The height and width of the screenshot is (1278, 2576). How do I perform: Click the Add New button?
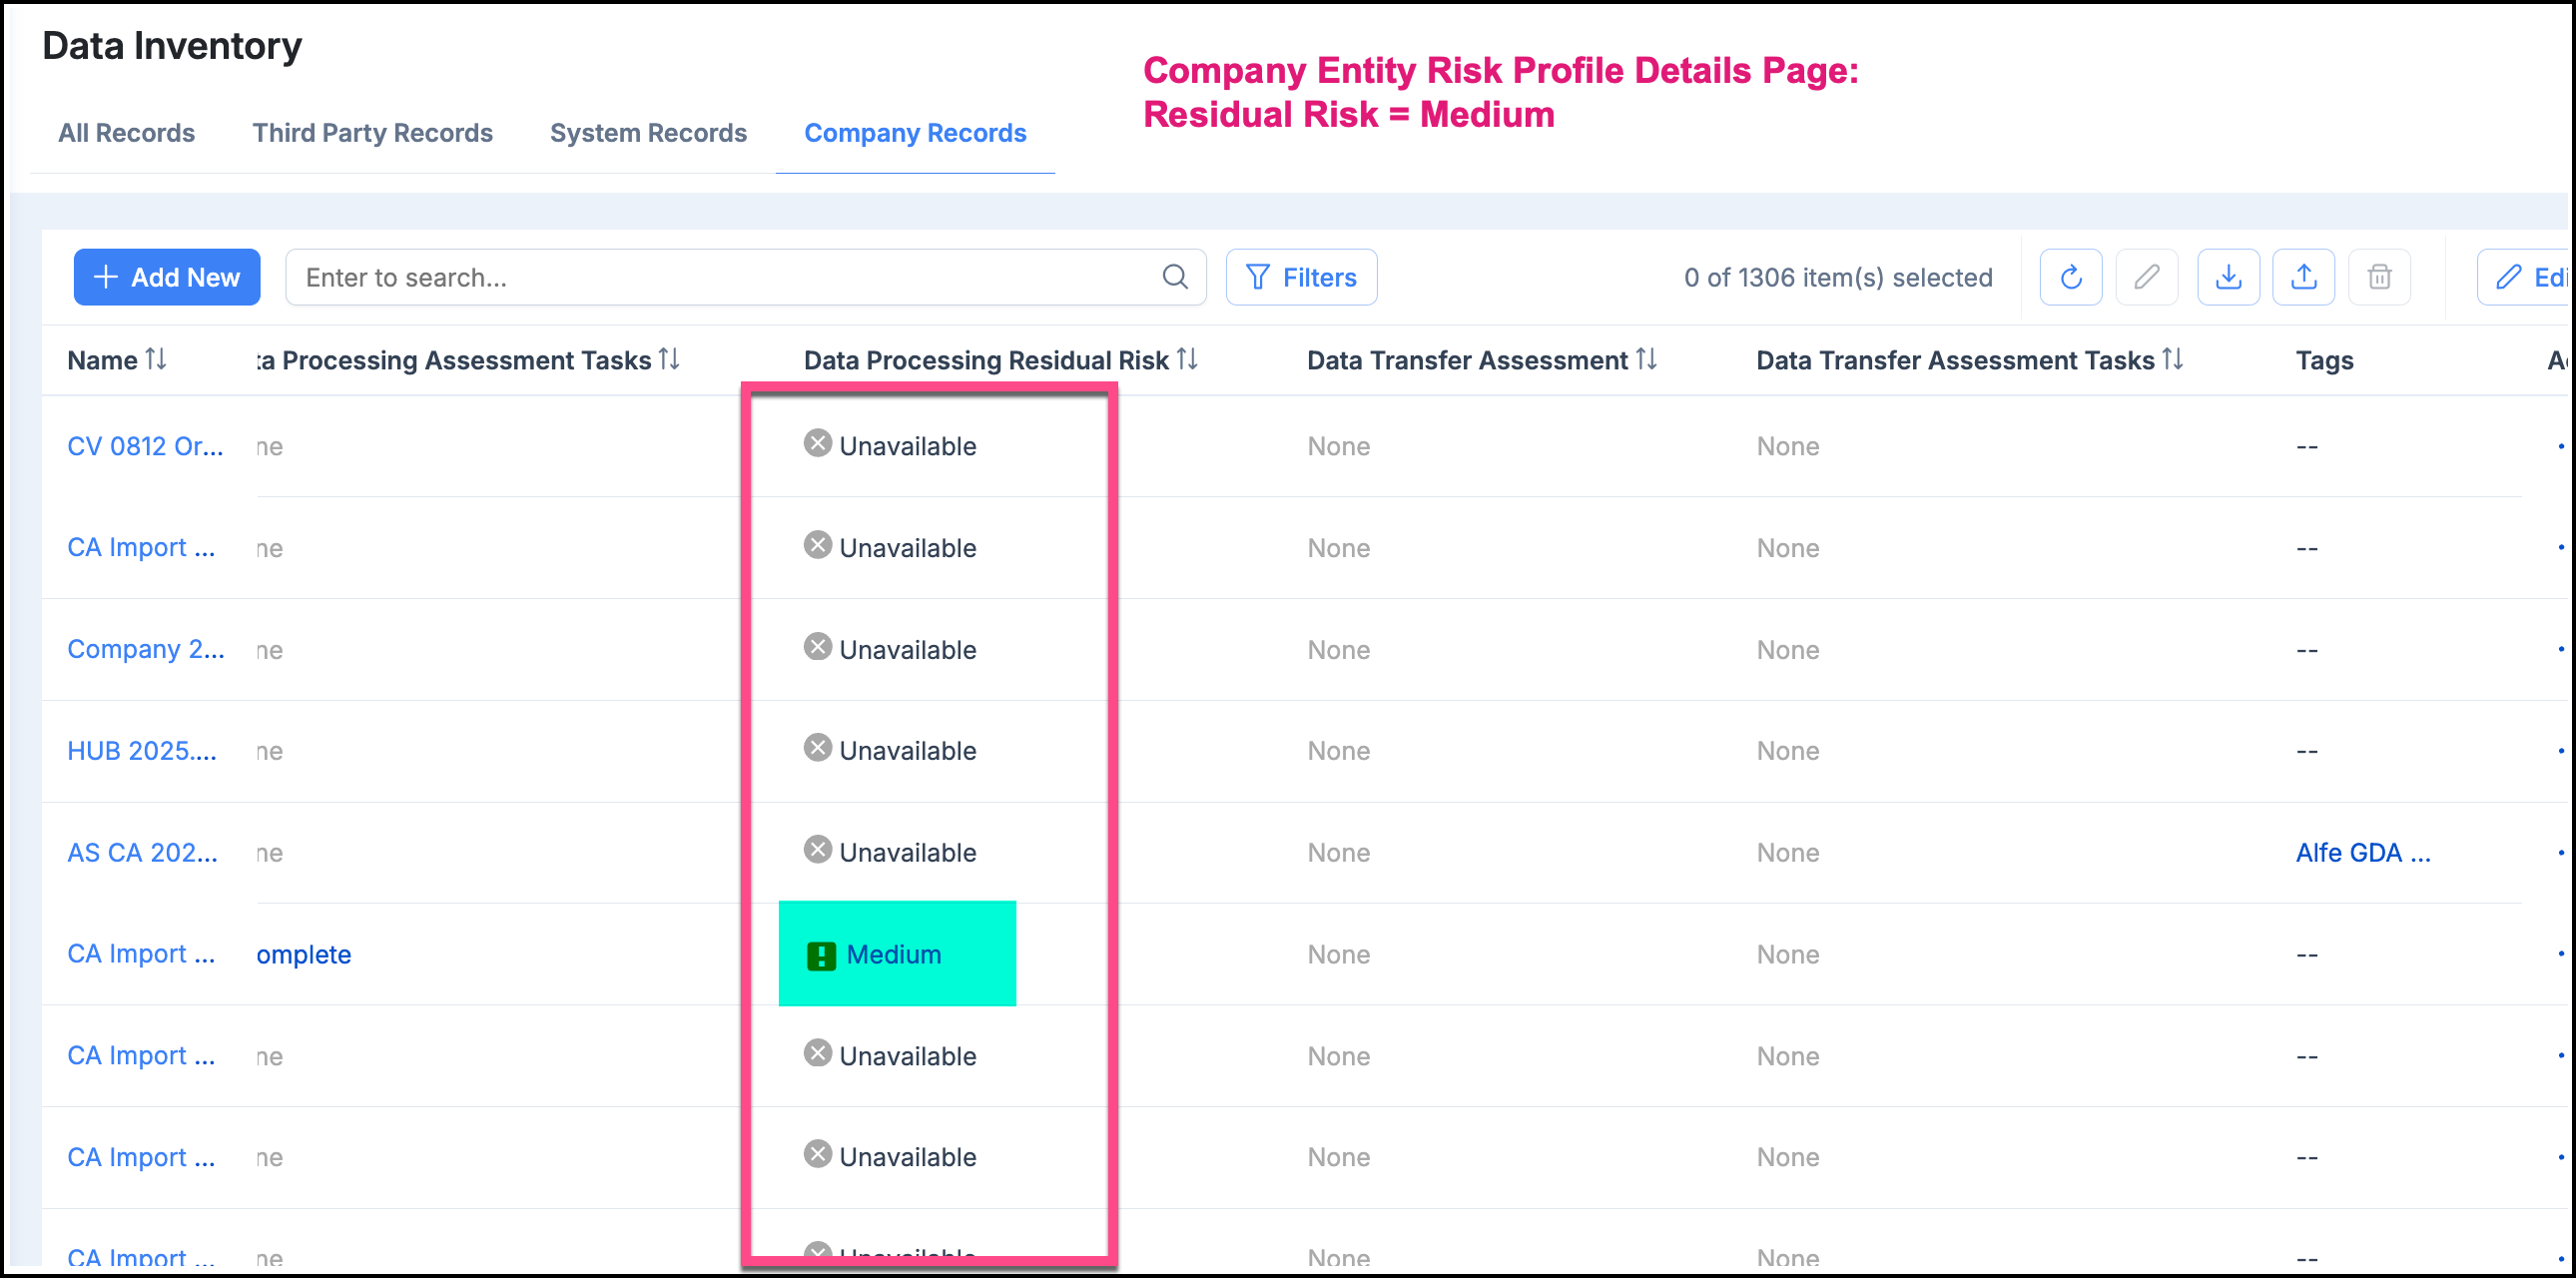tap(167, 277)
